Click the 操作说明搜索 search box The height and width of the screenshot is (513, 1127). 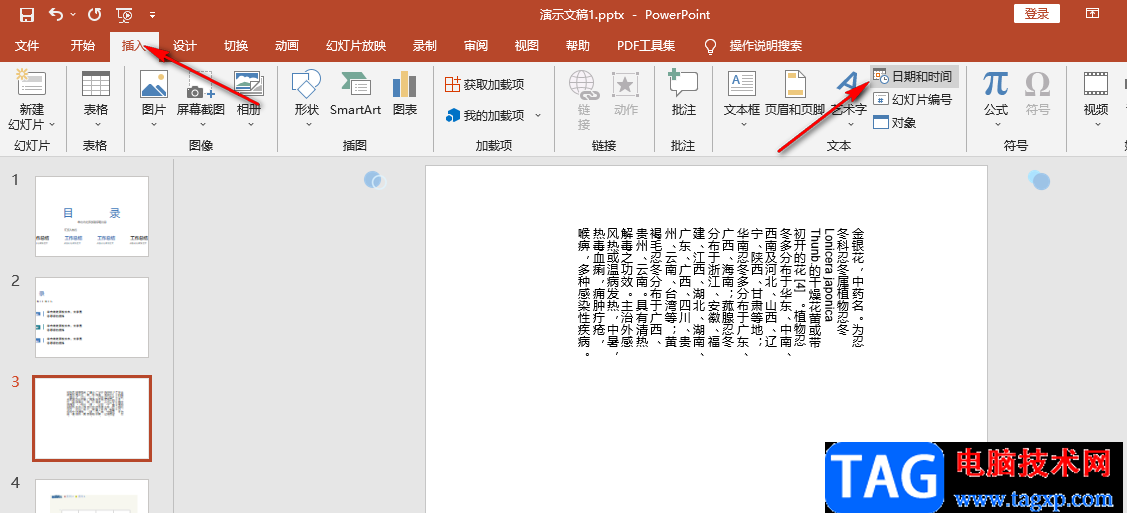(x=766, y=46)
